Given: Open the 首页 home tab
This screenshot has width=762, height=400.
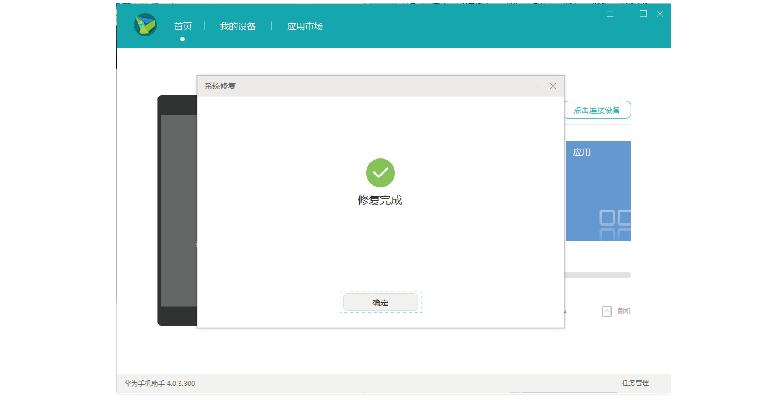Looking at the screenshot, I should [183, 26].
